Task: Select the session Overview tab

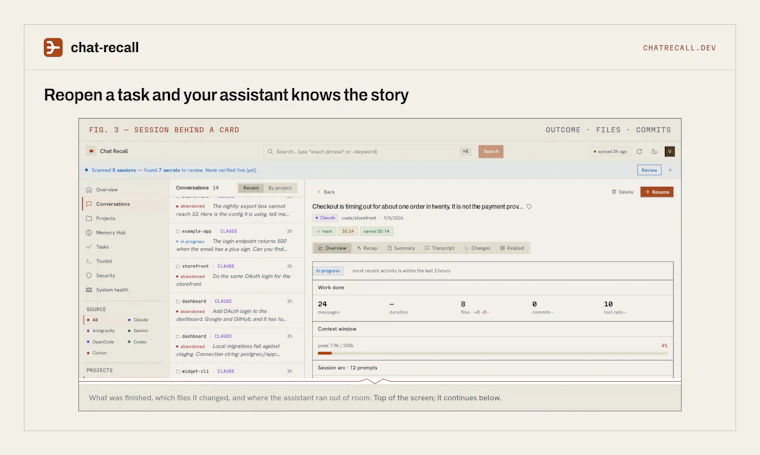Action: tap(332, 248)
